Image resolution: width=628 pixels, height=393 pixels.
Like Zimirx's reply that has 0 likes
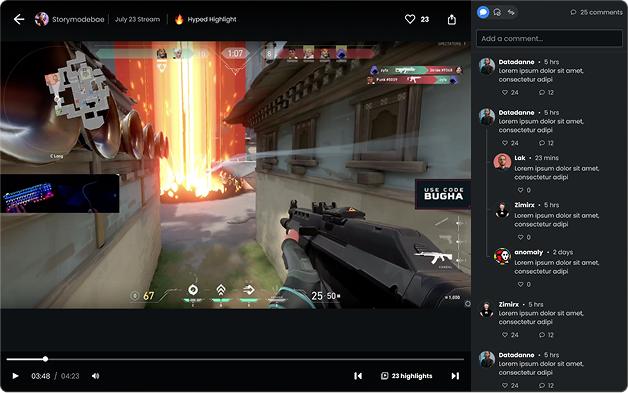pos(520,237)
